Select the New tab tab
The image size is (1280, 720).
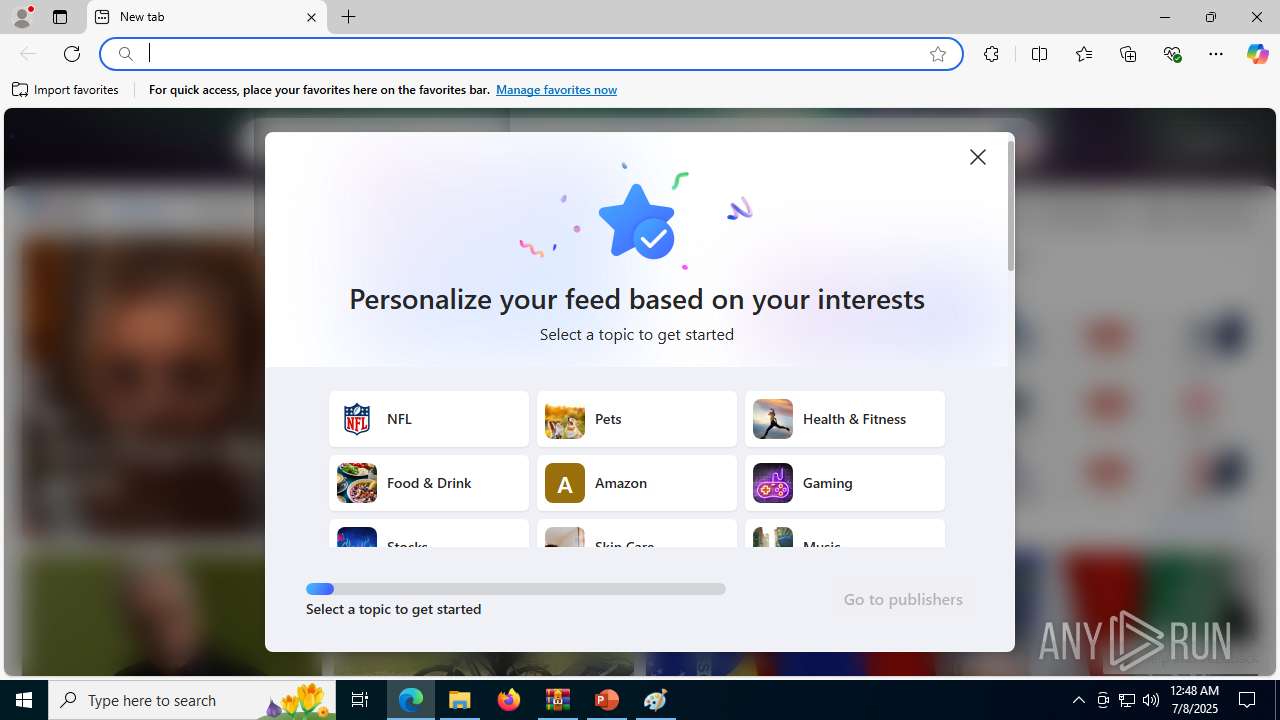pyautogui.click(x=207, y=17)
